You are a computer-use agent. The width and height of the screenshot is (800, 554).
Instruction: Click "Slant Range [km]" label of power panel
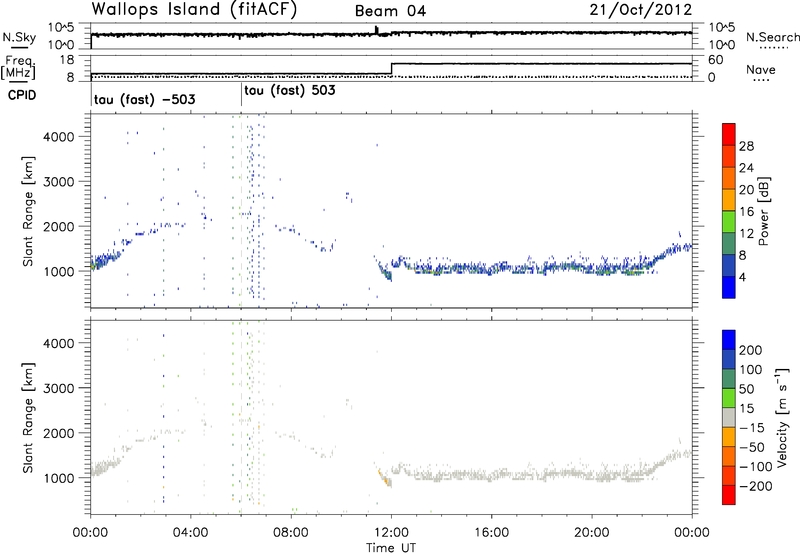pyautogui.click(x=28, y=211)
